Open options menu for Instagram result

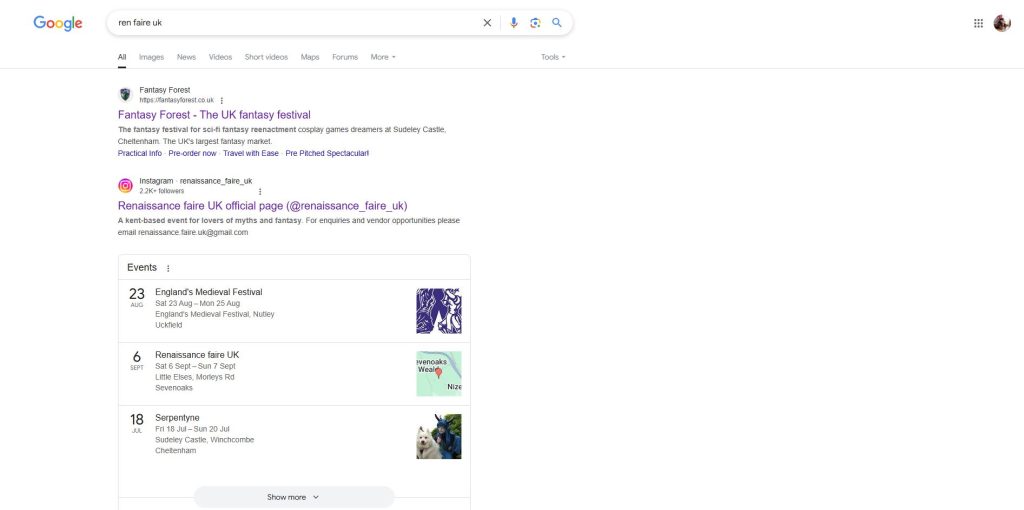click(260, 191)
